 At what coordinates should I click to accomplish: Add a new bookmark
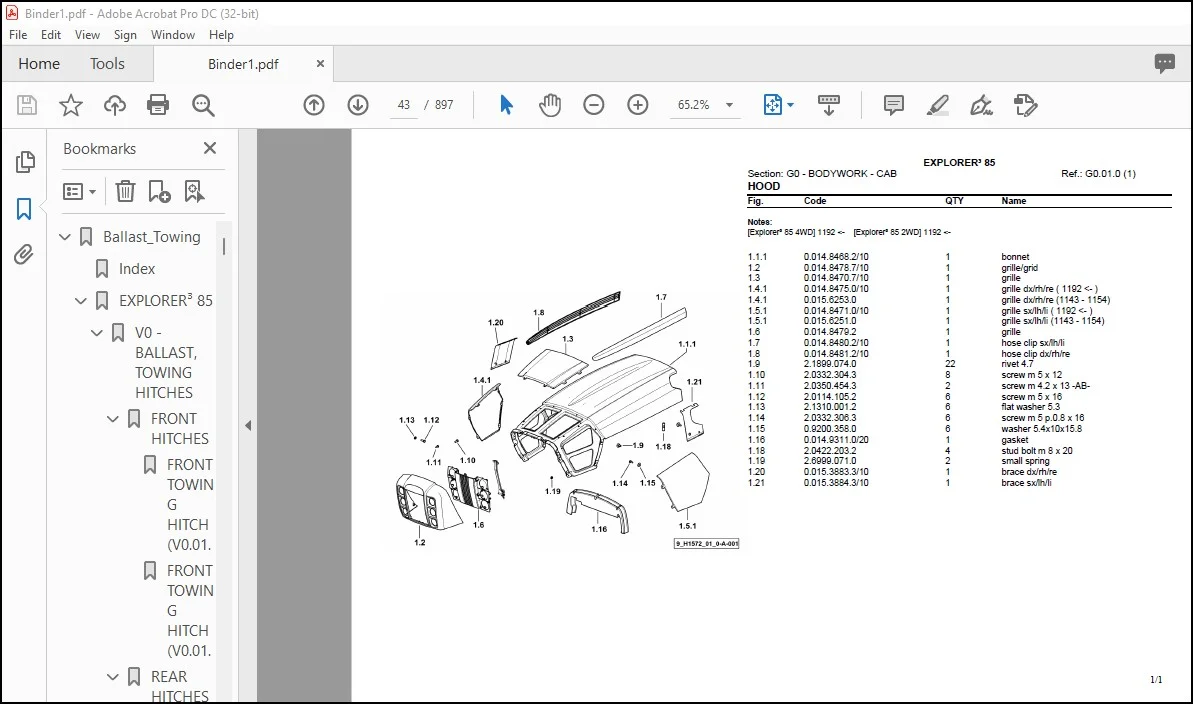(160, 191)
